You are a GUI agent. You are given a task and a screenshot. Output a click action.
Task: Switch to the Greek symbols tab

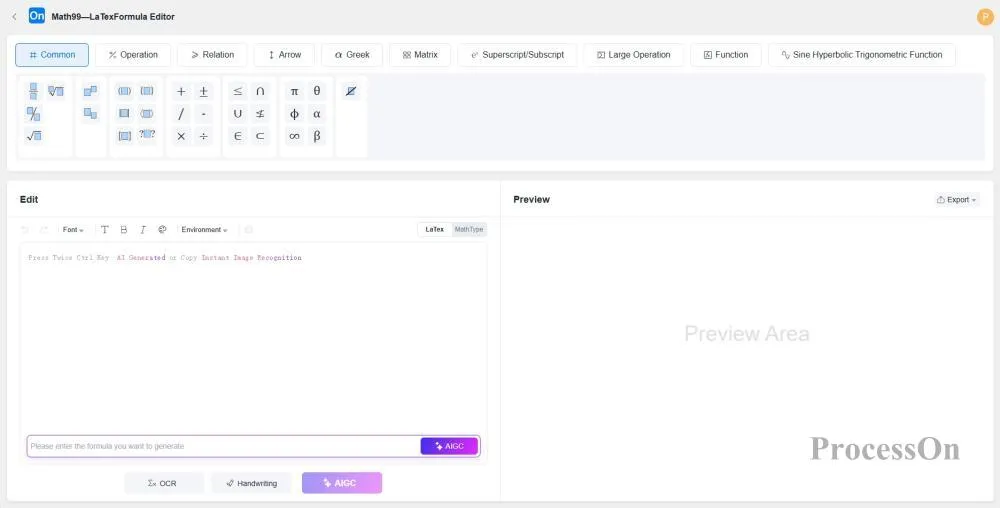tap(352, 55)
